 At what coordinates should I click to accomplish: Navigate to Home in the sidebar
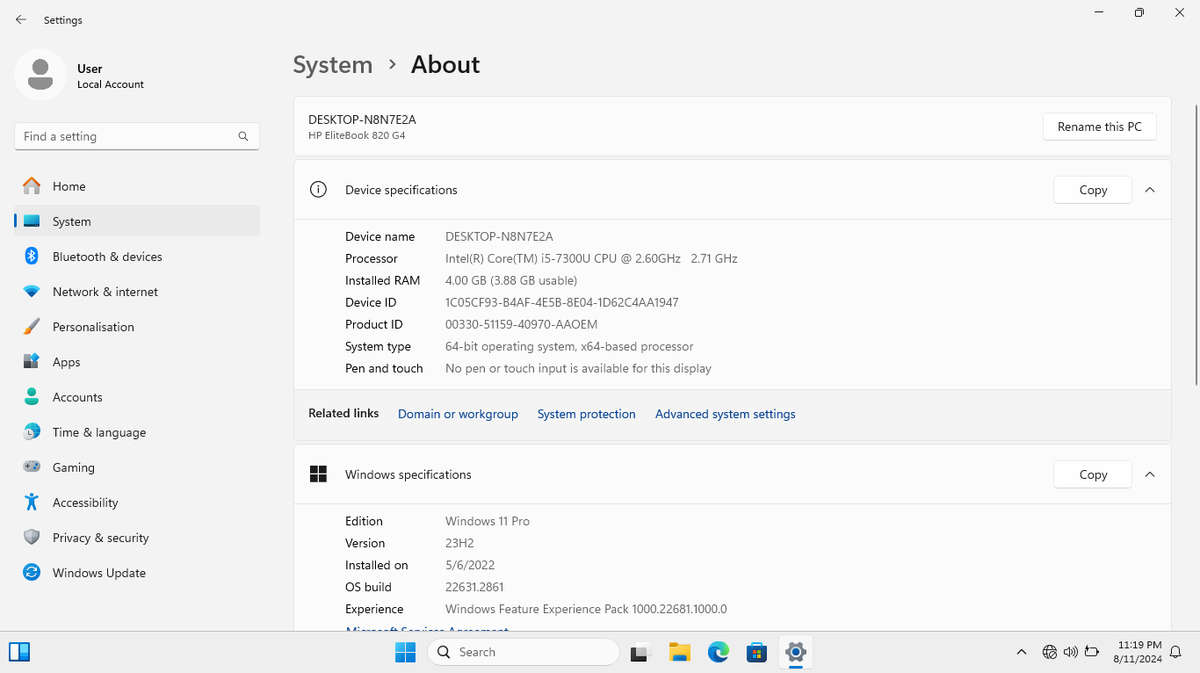[x=68, y=186]
